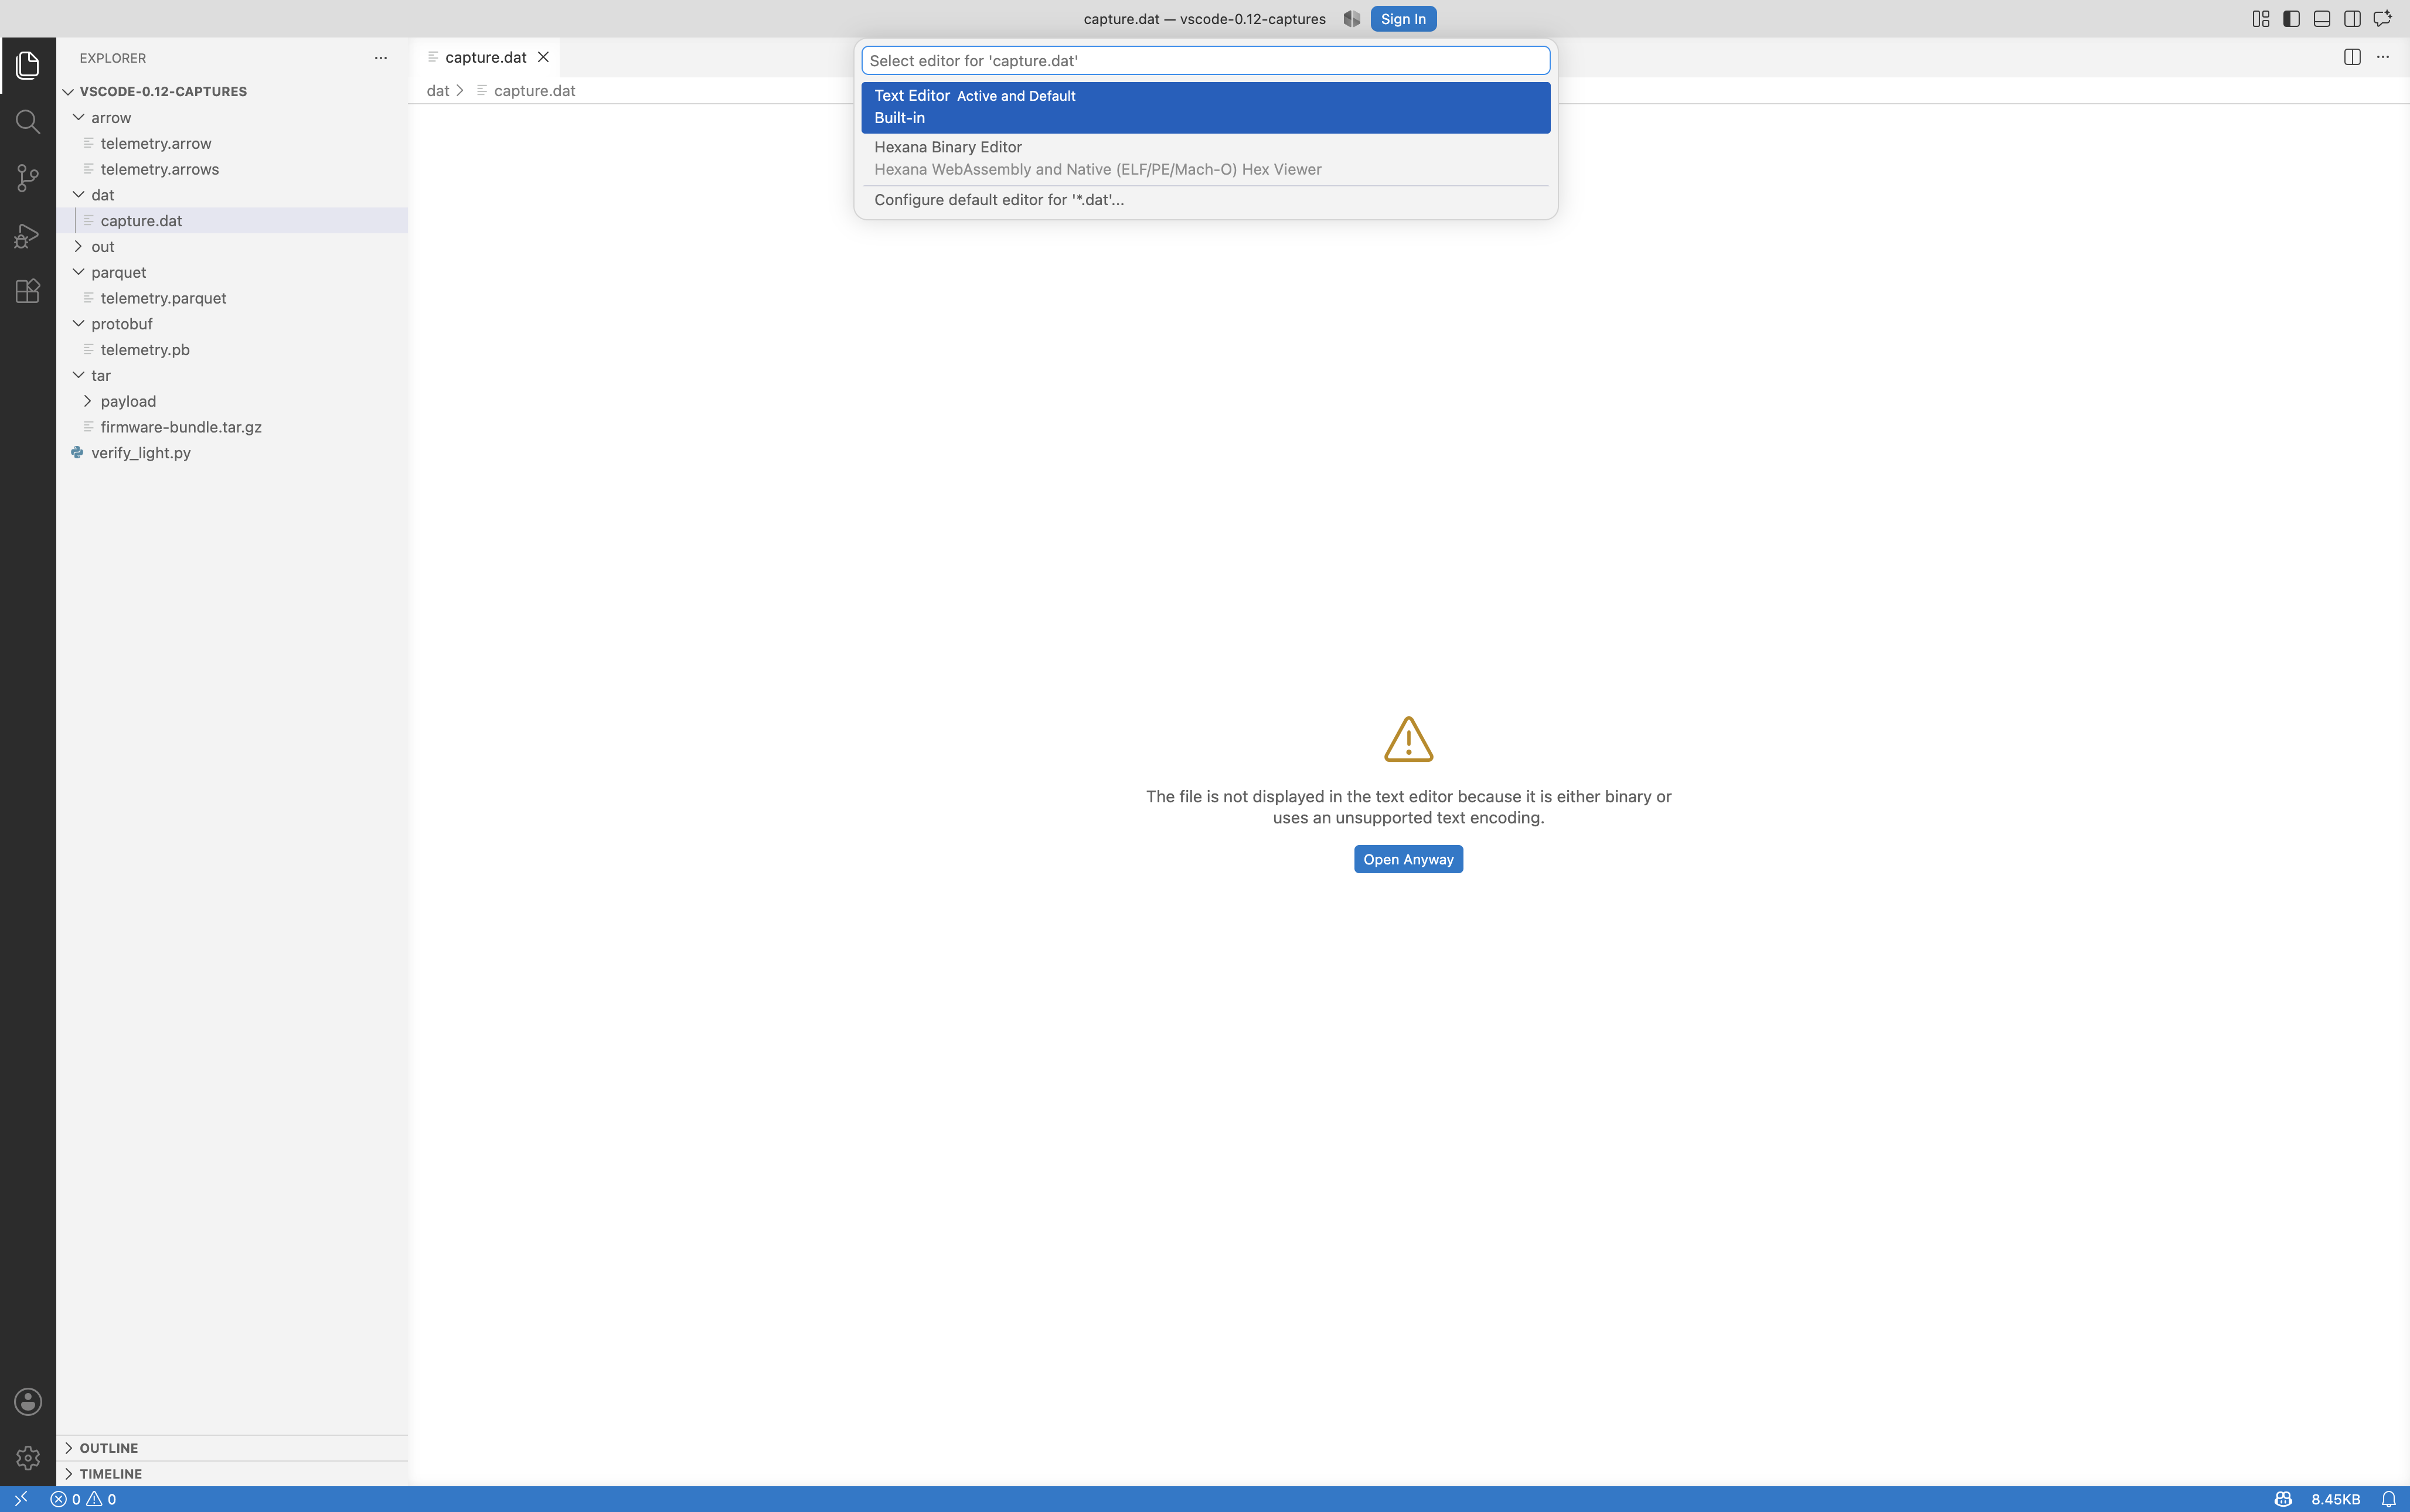This screenshot has width=2410, height=1512.
Task: Toggle the primary side bar
Action: (x=2292, y=19)
